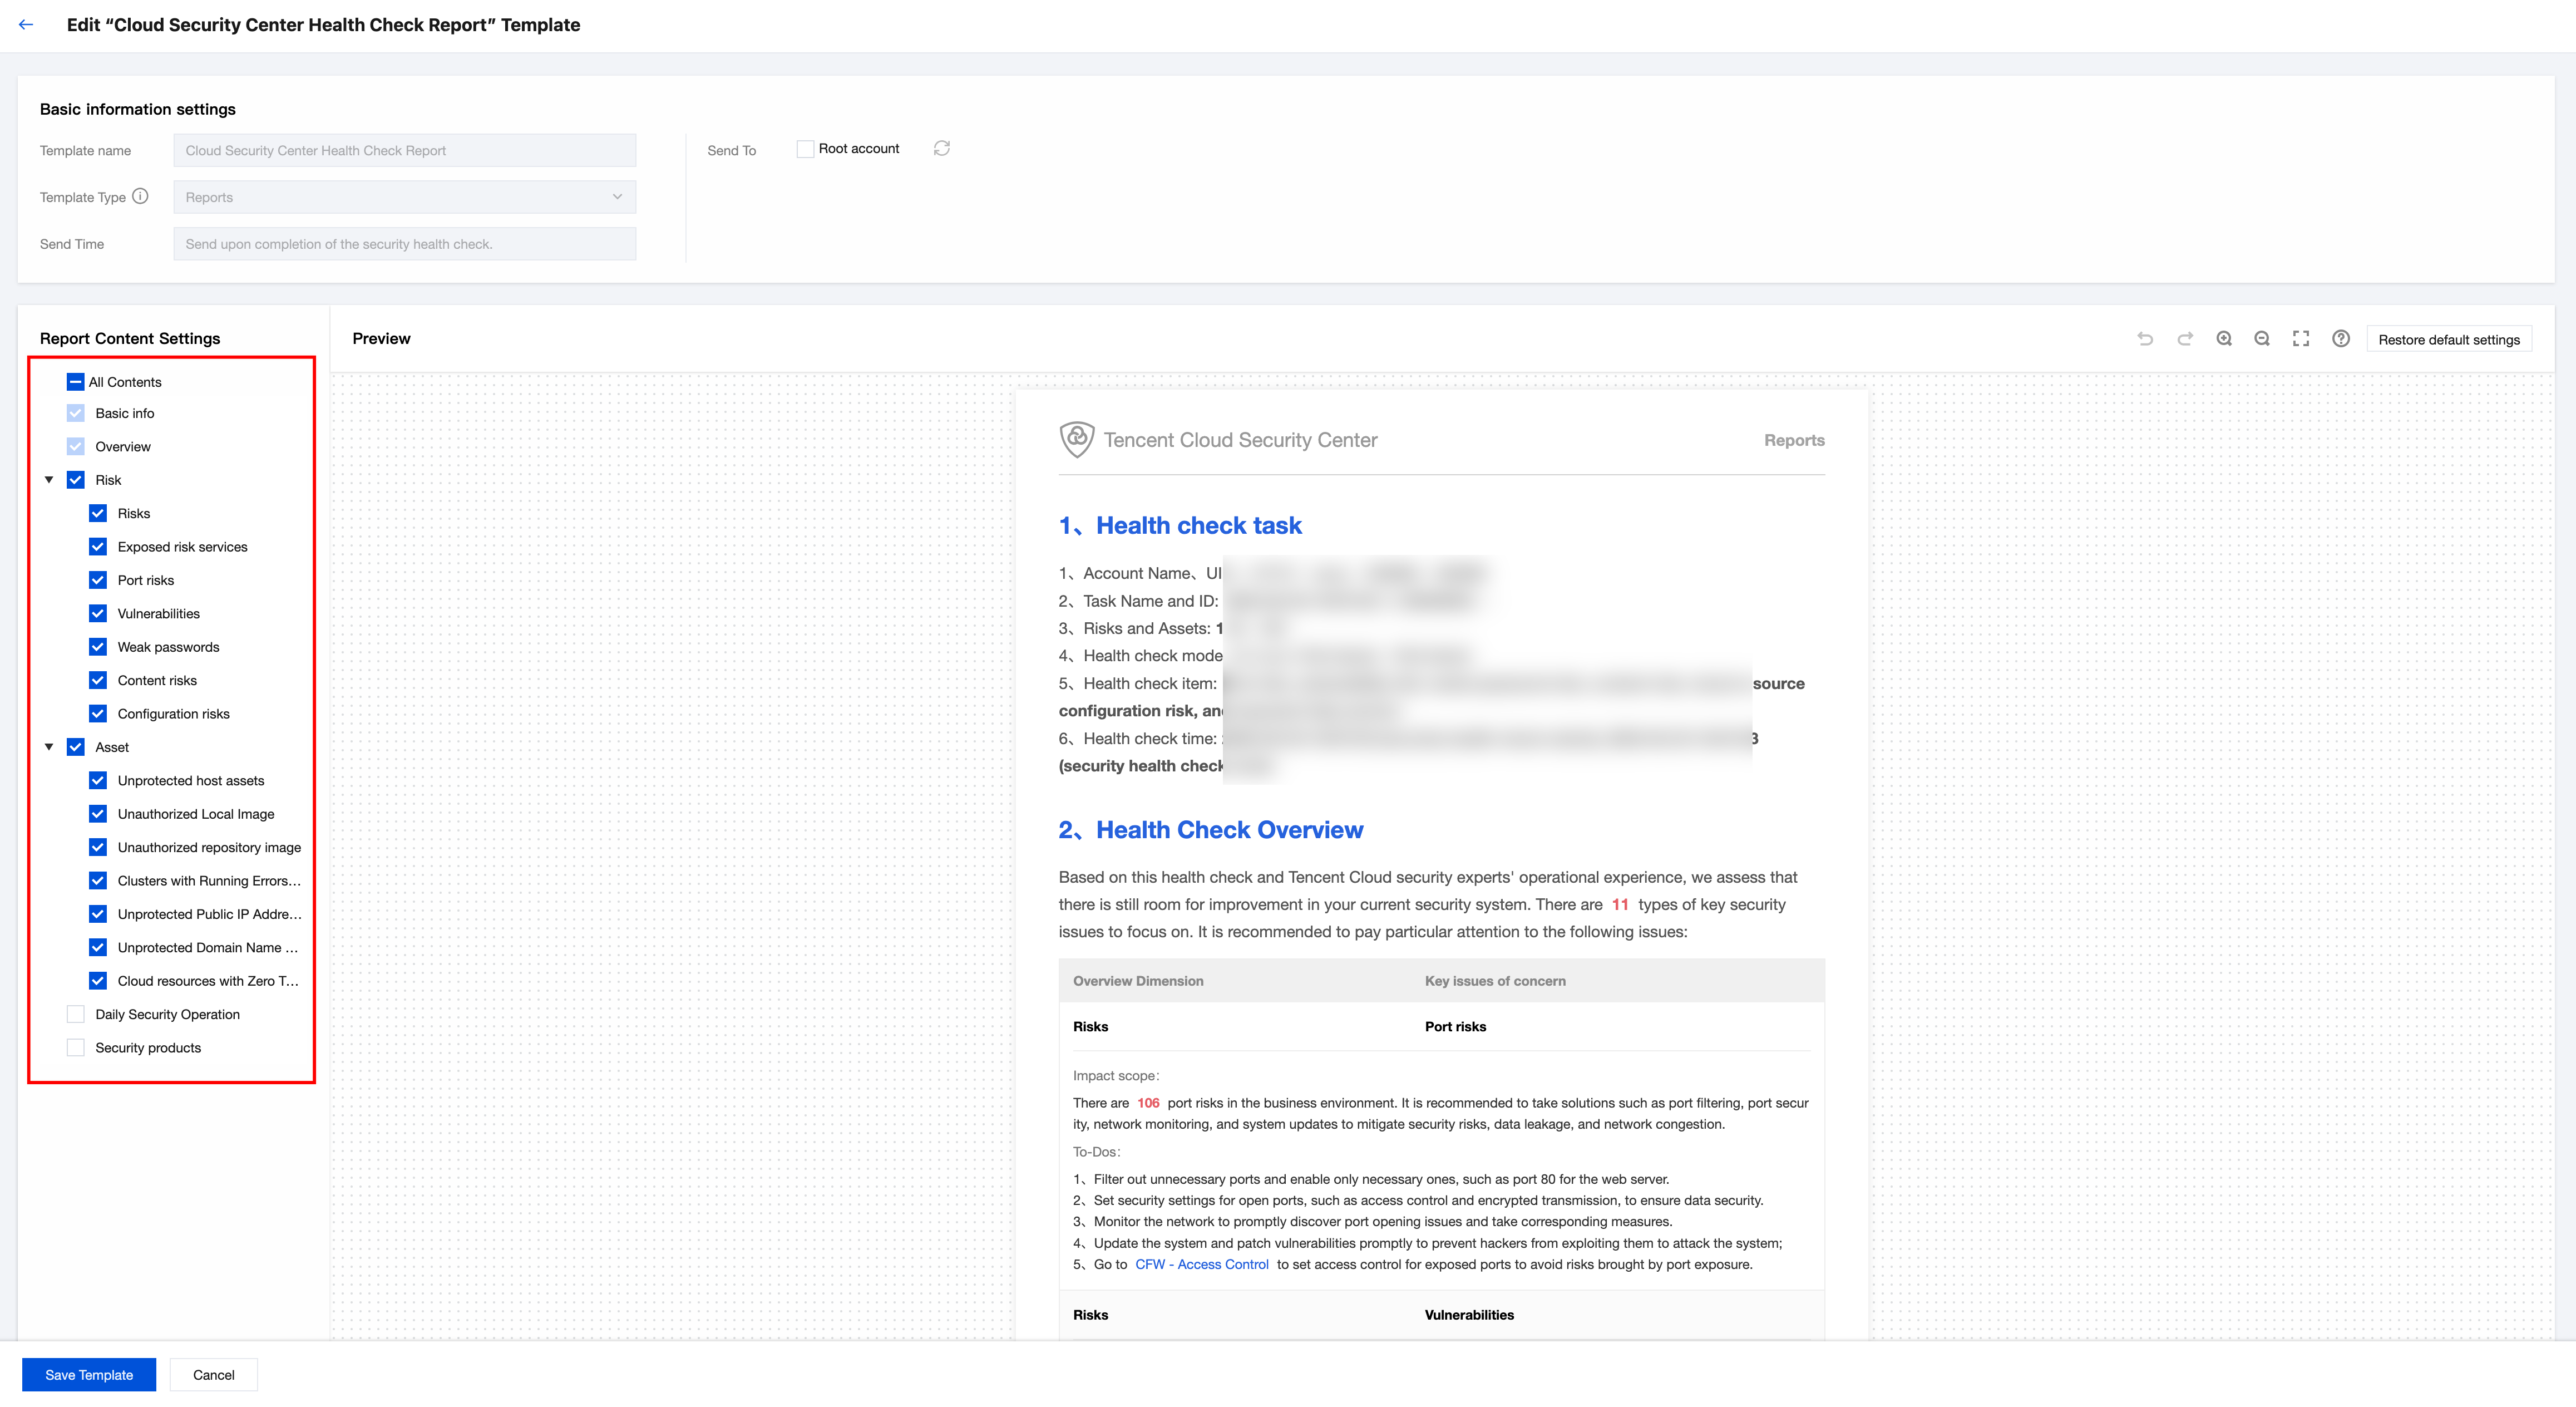Uncheck the Weak passwords checkbox
Viewport: 2576px width, 1407px height.
point(98,647)
